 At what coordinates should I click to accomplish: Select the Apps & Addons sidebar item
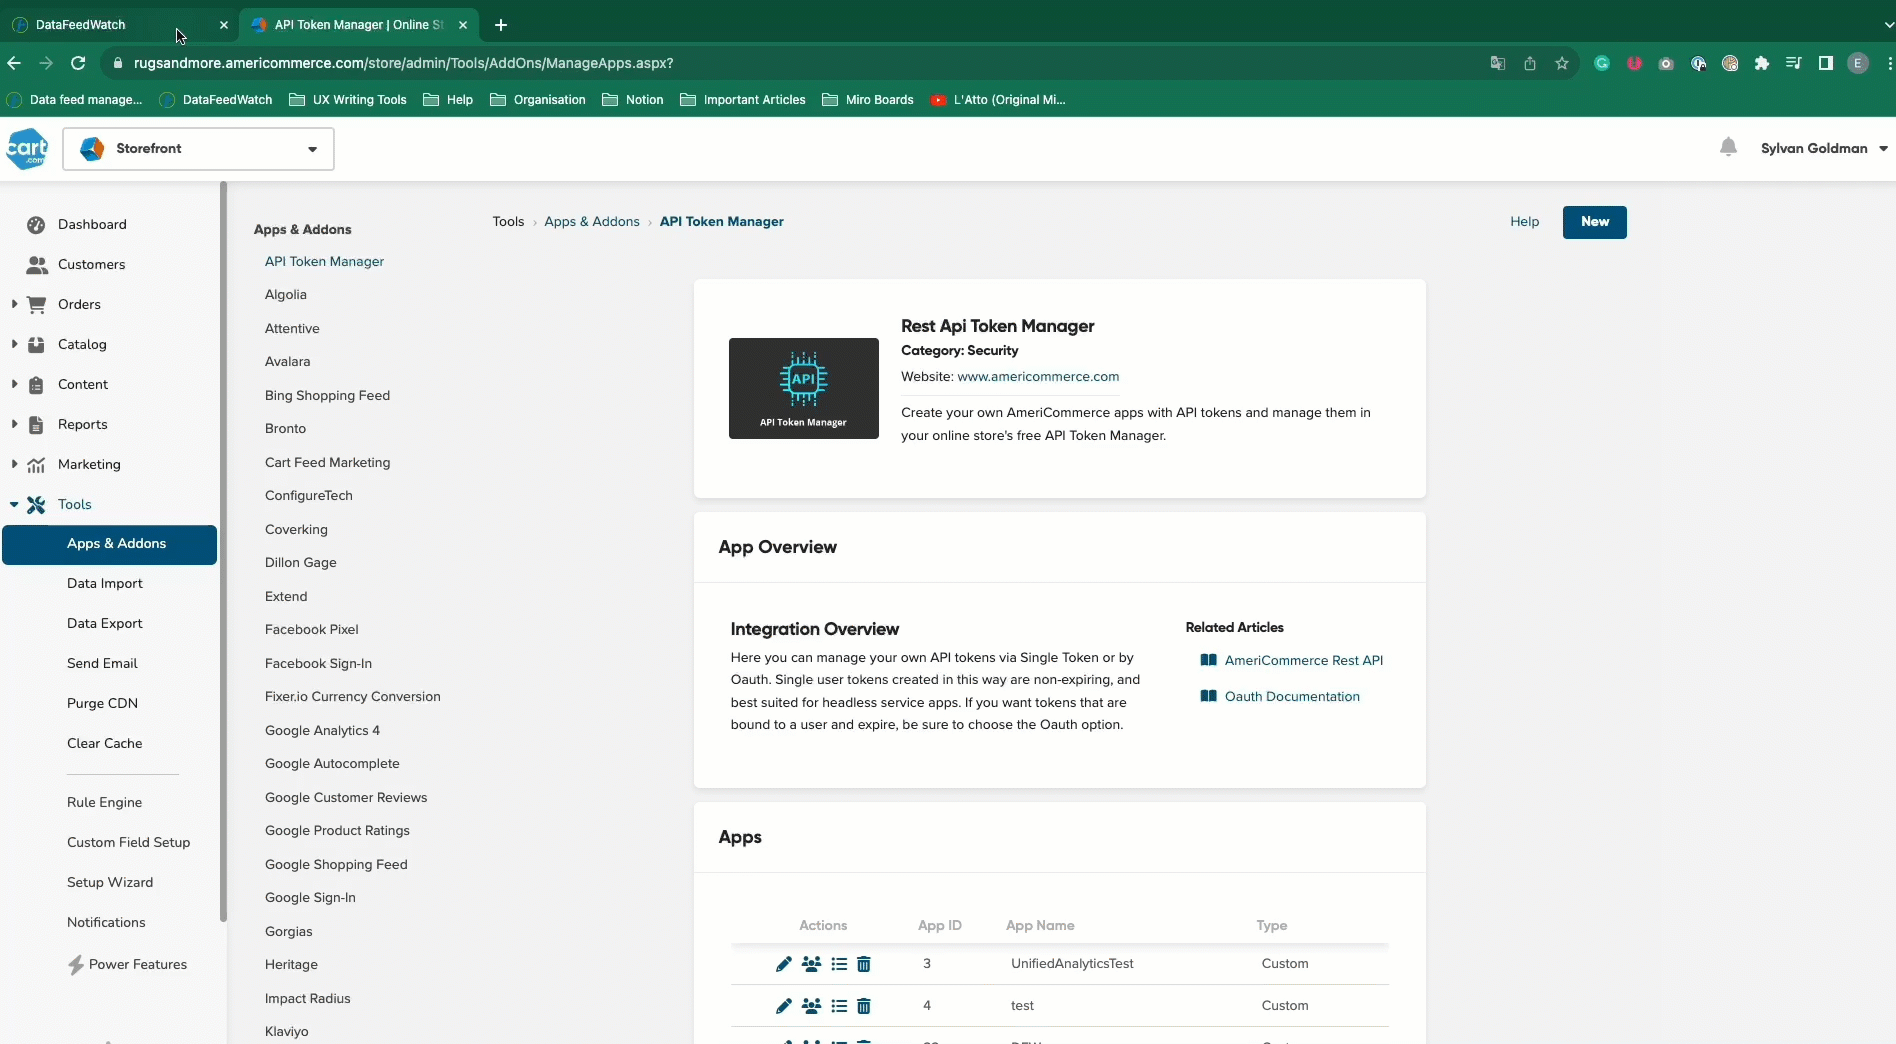pos(110,544)
